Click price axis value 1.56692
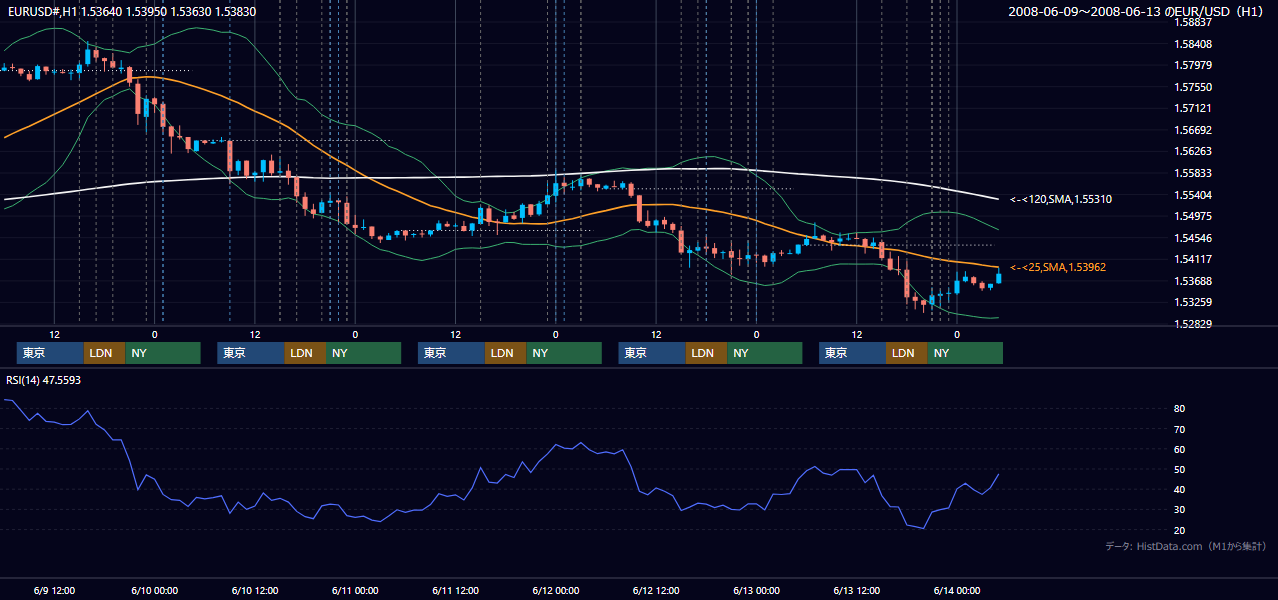Image resolution: width=1278 pixels, height=600 pixels. point(1193,130)
